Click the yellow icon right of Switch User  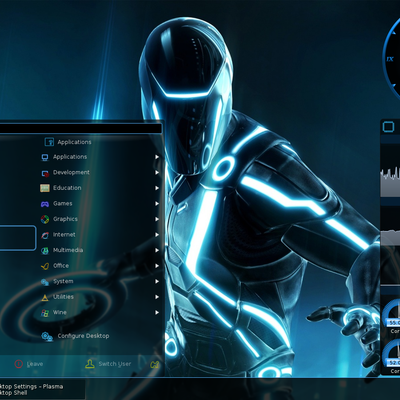(154, 364)
